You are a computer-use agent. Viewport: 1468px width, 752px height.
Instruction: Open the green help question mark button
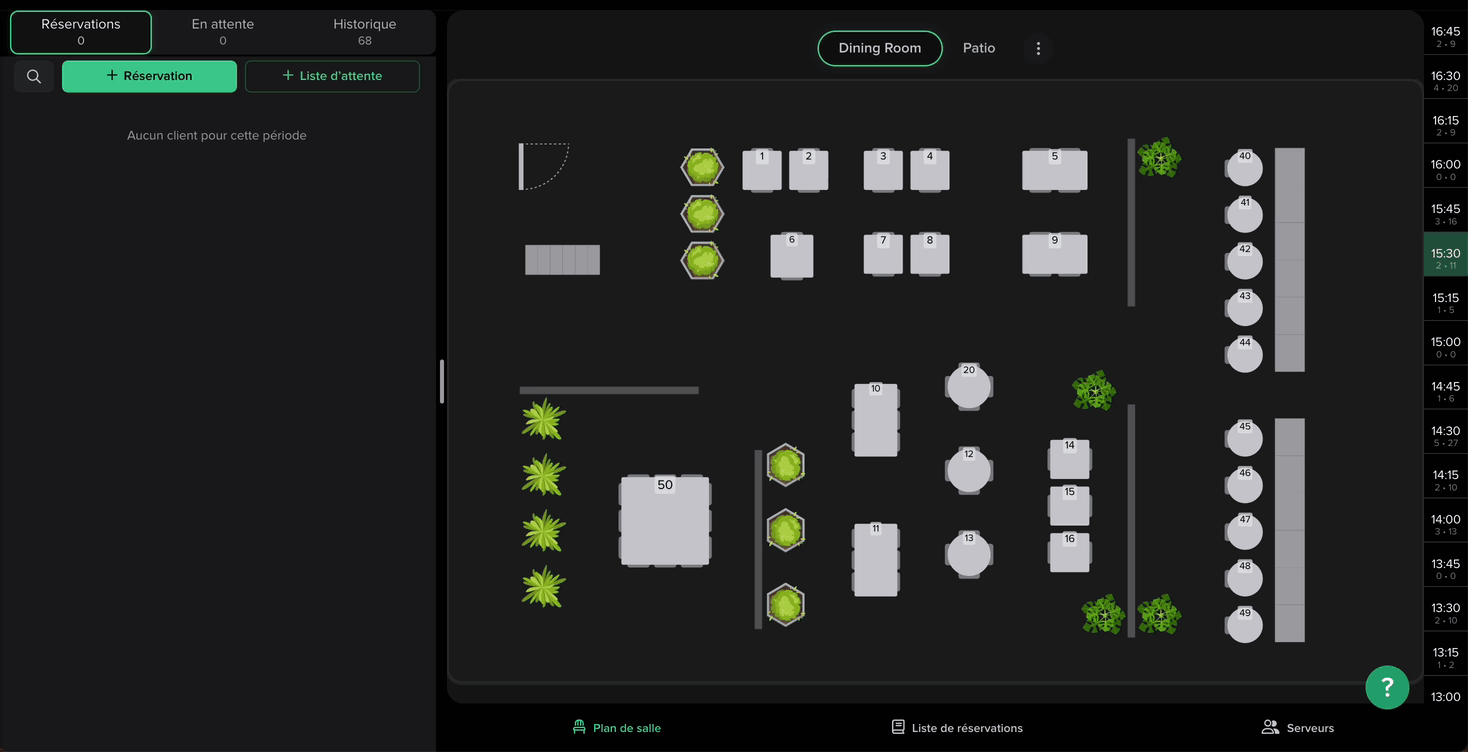point(1387,687)
